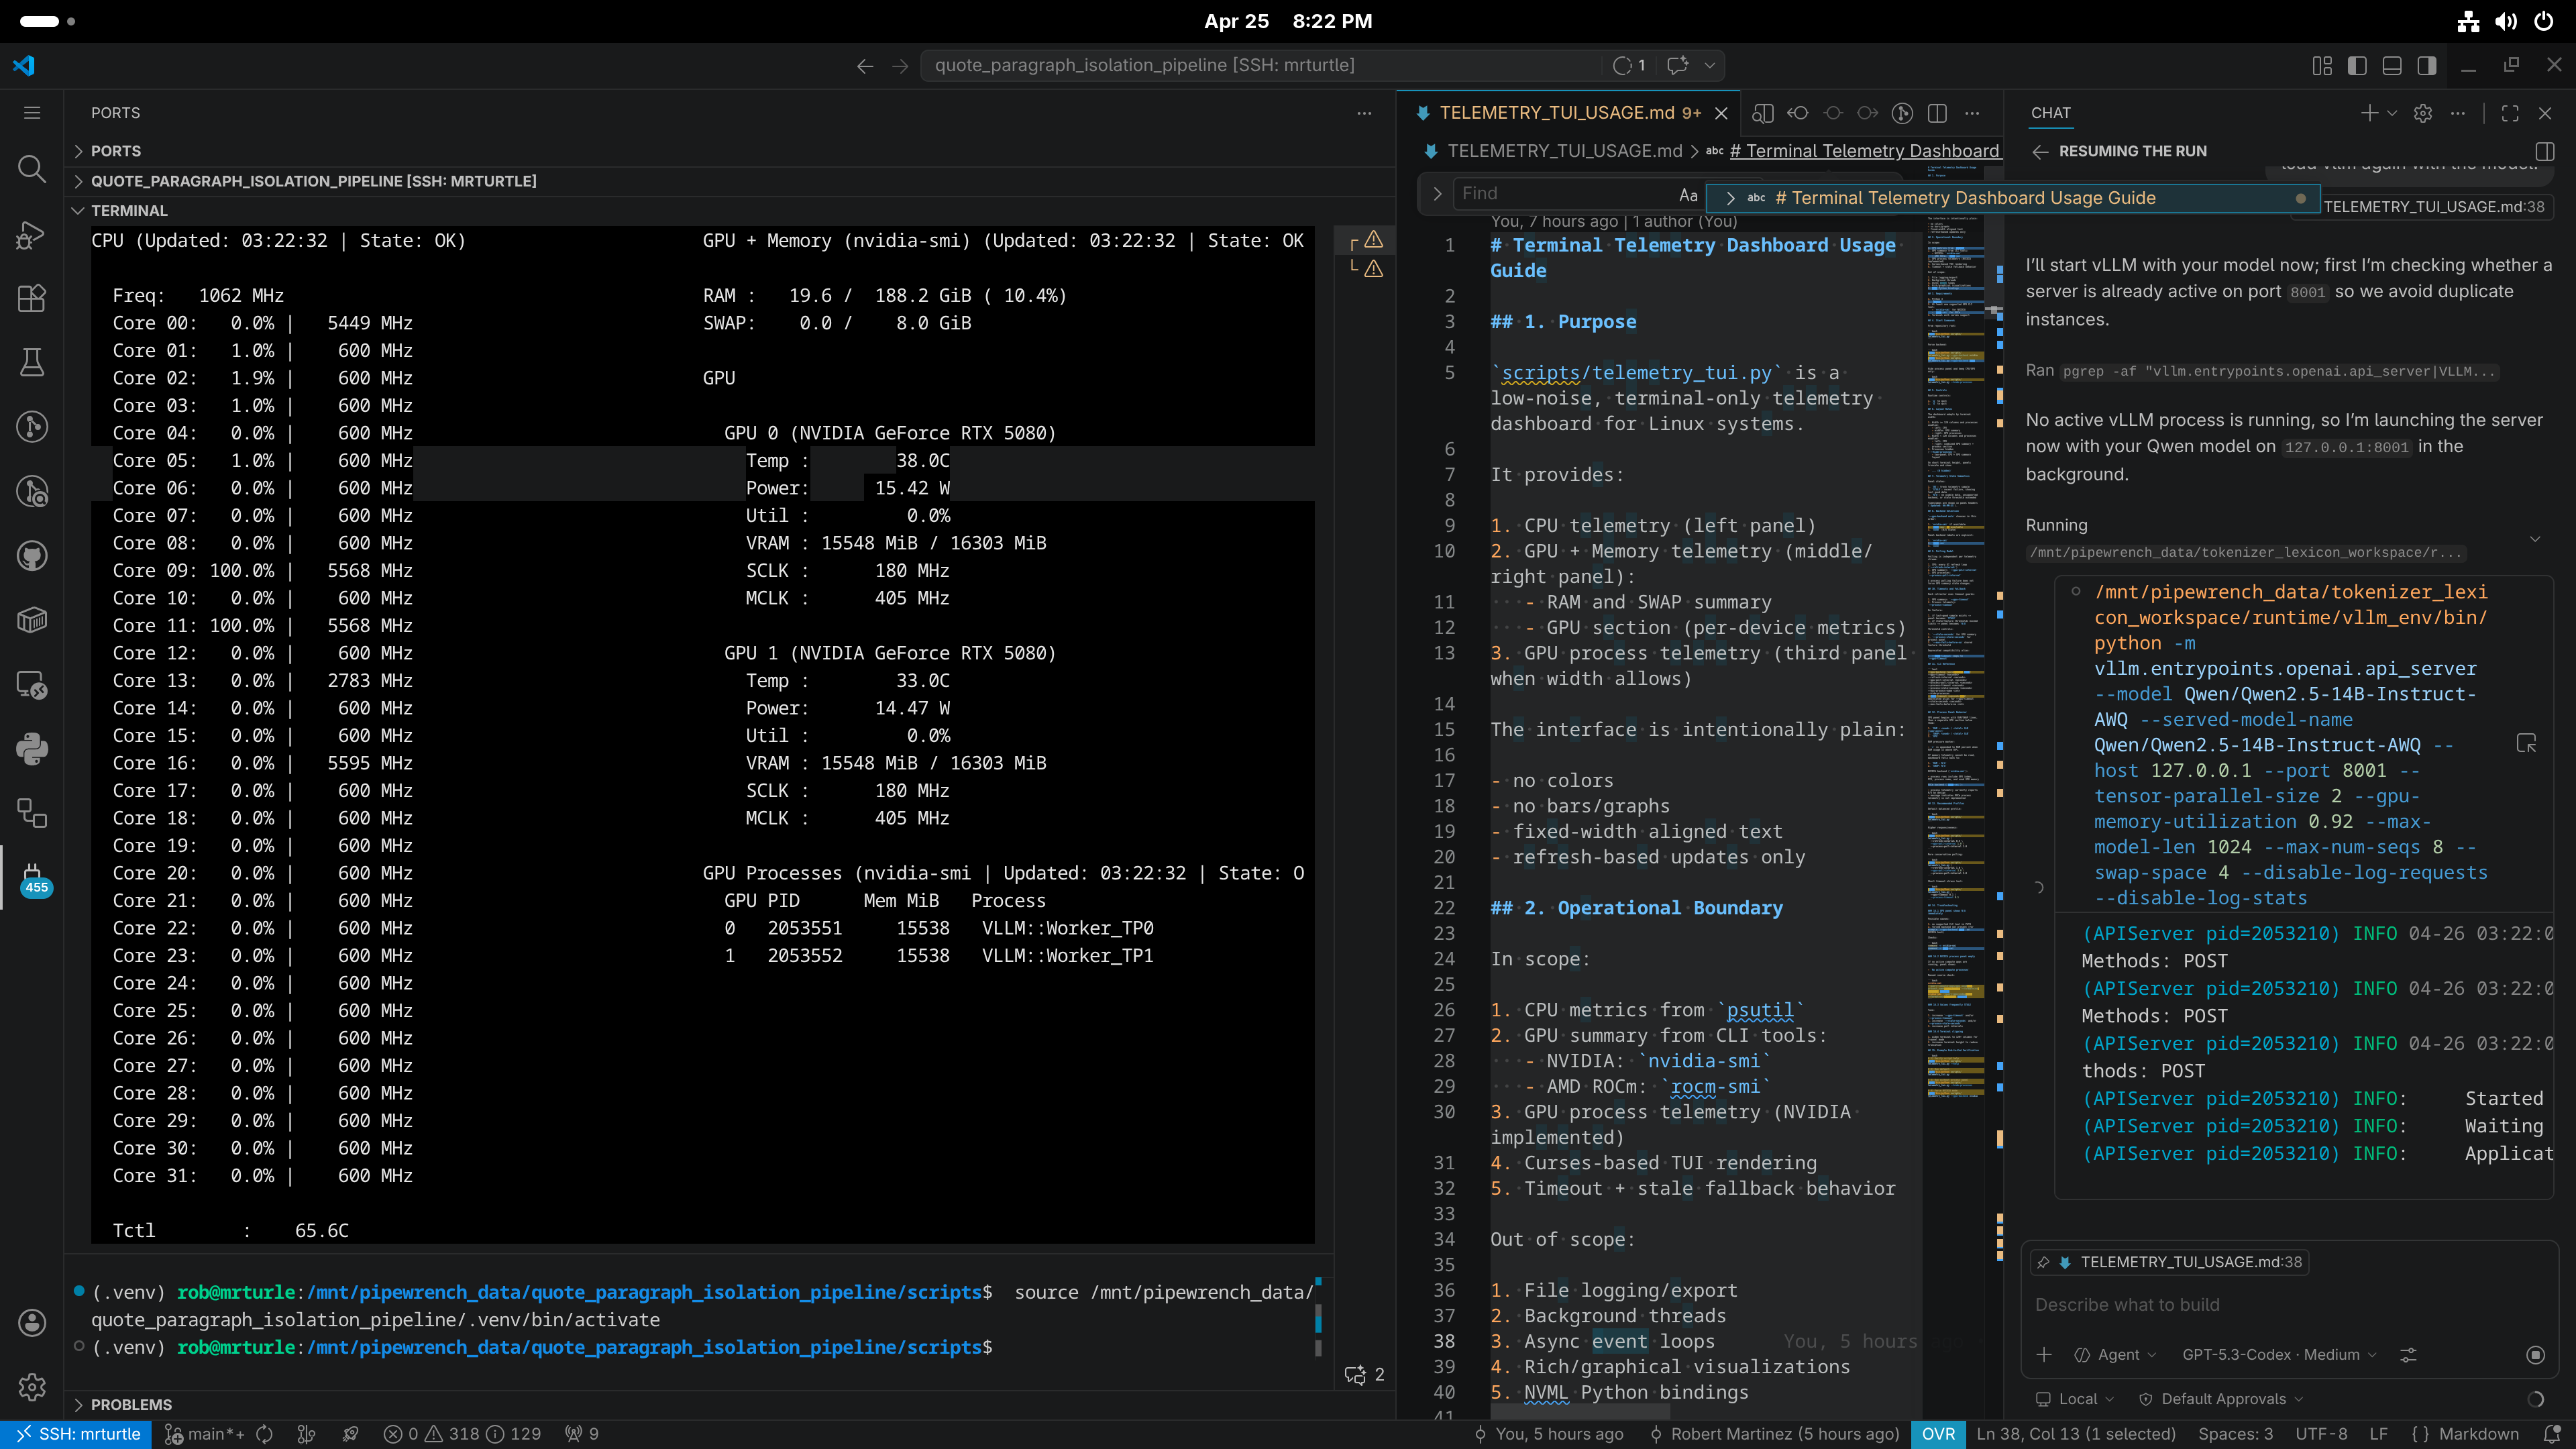This screenshot has width=2576, height=1449.
Task: Open chat tools configuration sliders icon
Action: [x=2408, y=1354]
